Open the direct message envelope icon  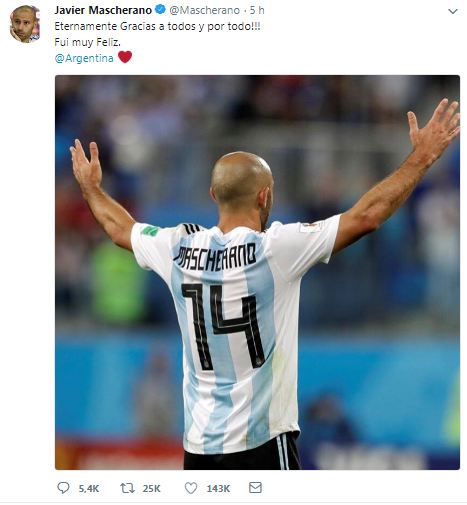255,488
